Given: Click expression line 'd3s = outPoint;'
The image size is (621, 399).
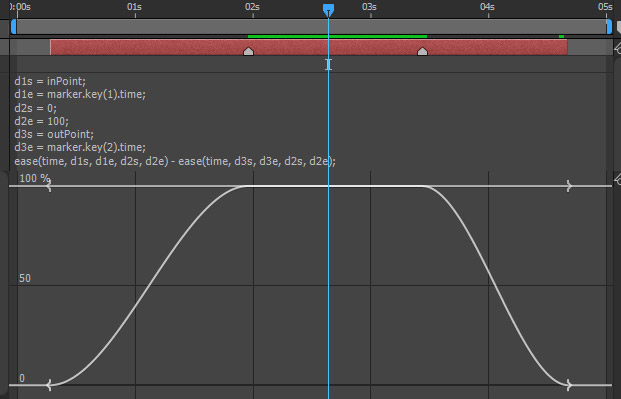Looking at the screenshot, I should point(54,134).
